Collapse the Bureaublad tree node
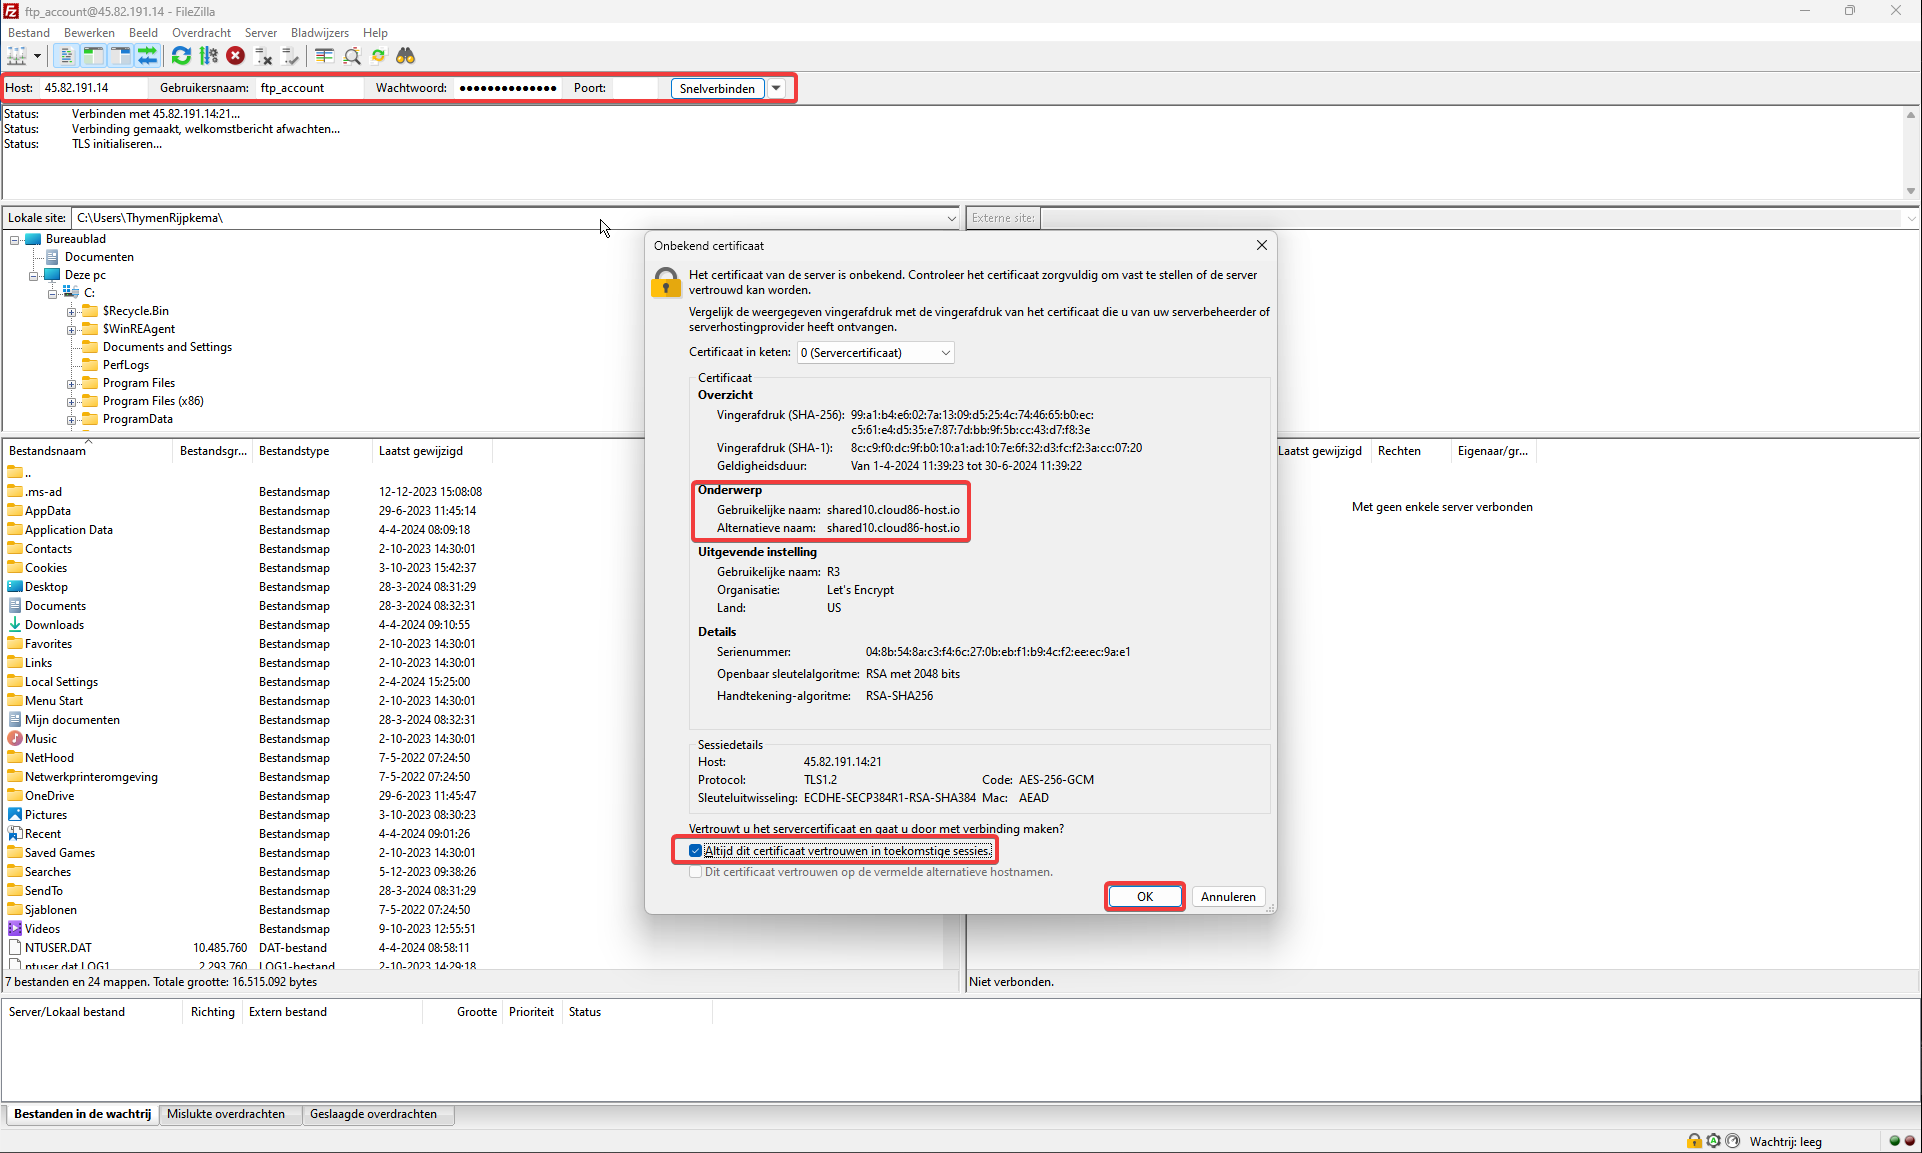Viewport: 1922px width, 1153px height. coord(15,240)
